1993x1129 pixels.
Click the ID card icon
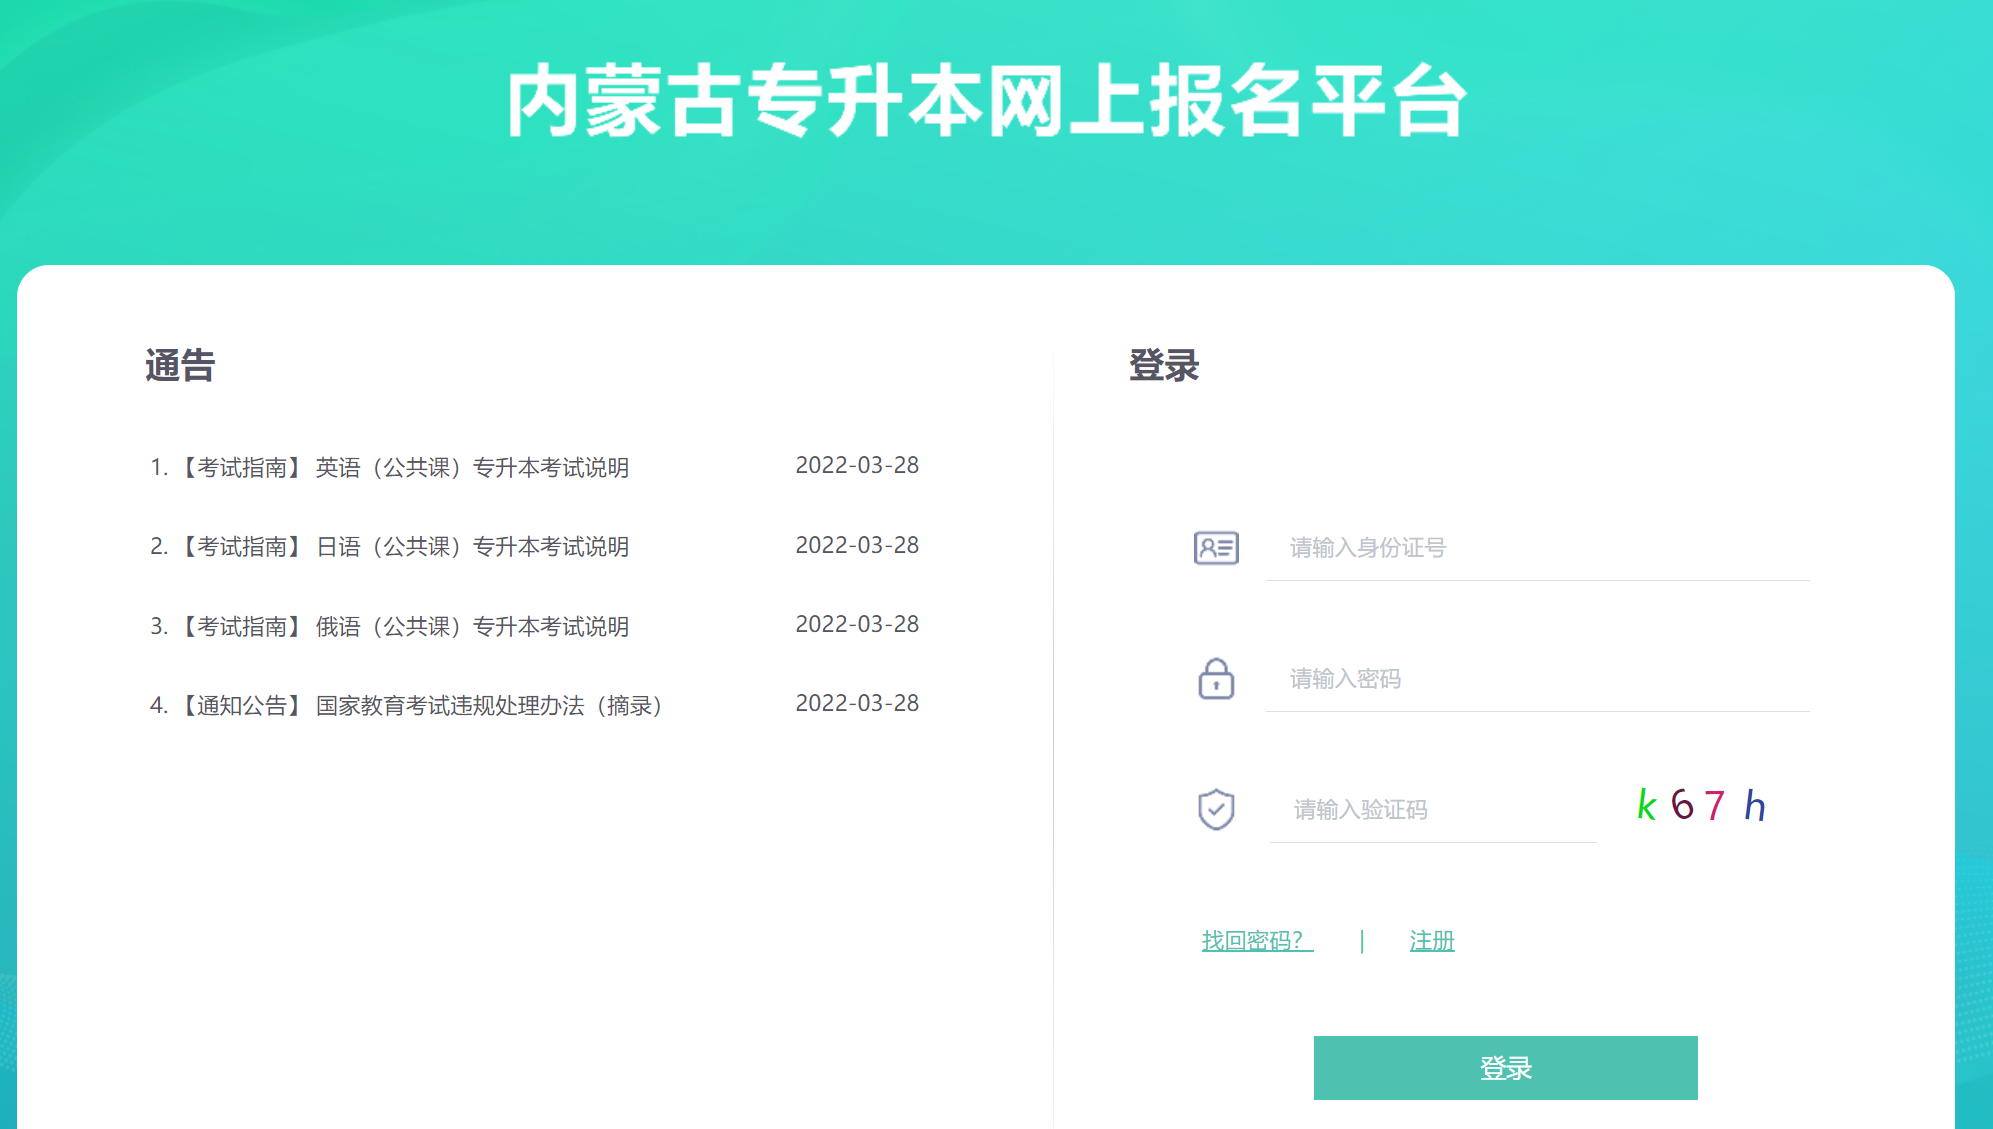1216,548
